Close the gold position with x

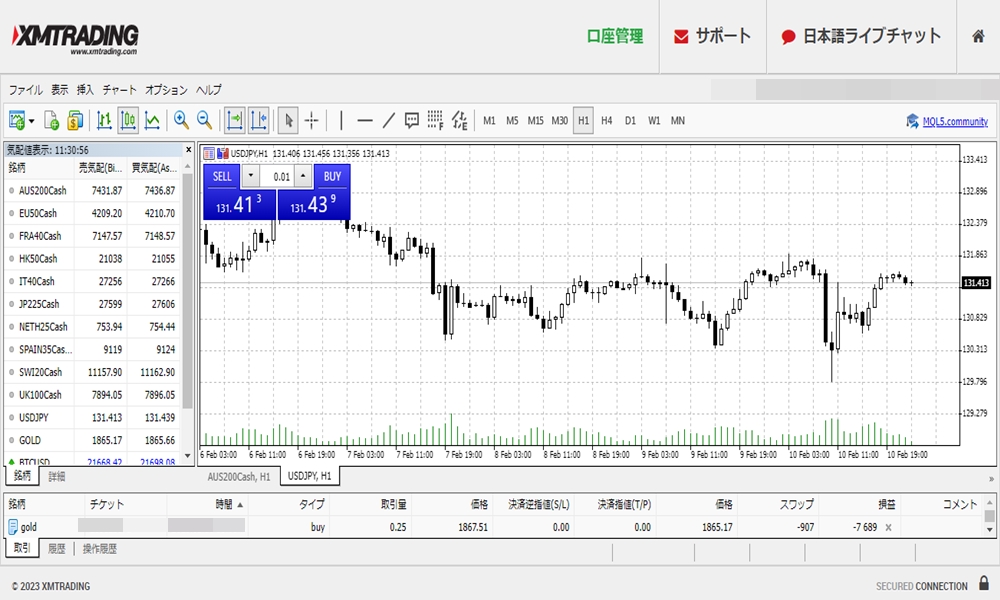(x=888, y=527)
